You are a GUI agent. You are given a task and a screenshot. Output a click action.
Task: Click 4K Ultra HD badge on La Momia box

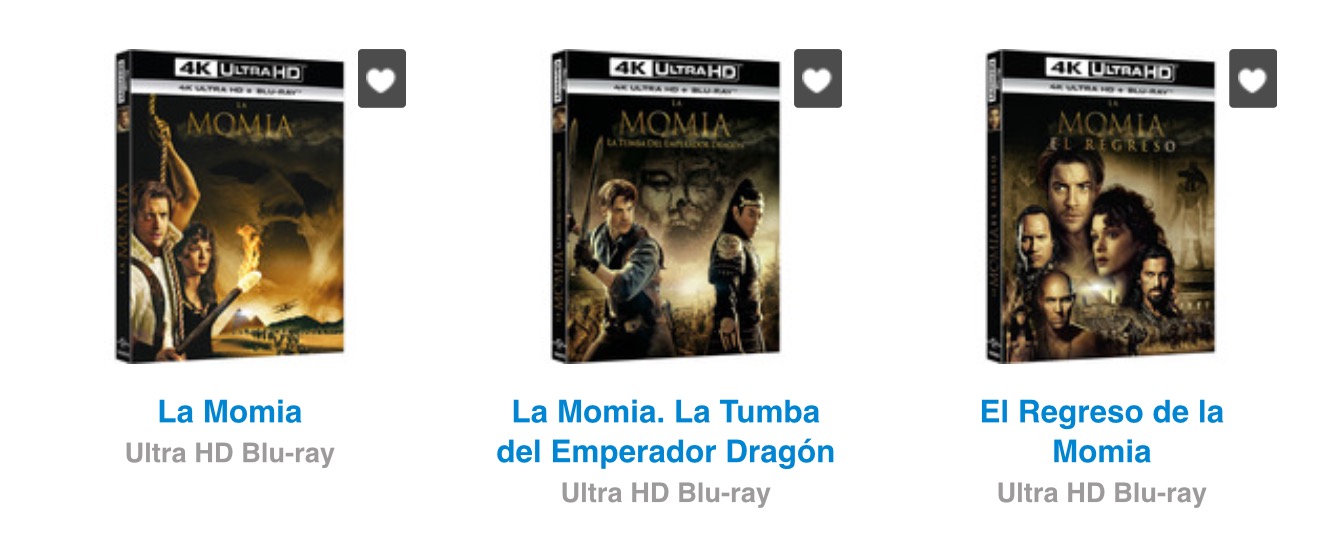(238, 70)
